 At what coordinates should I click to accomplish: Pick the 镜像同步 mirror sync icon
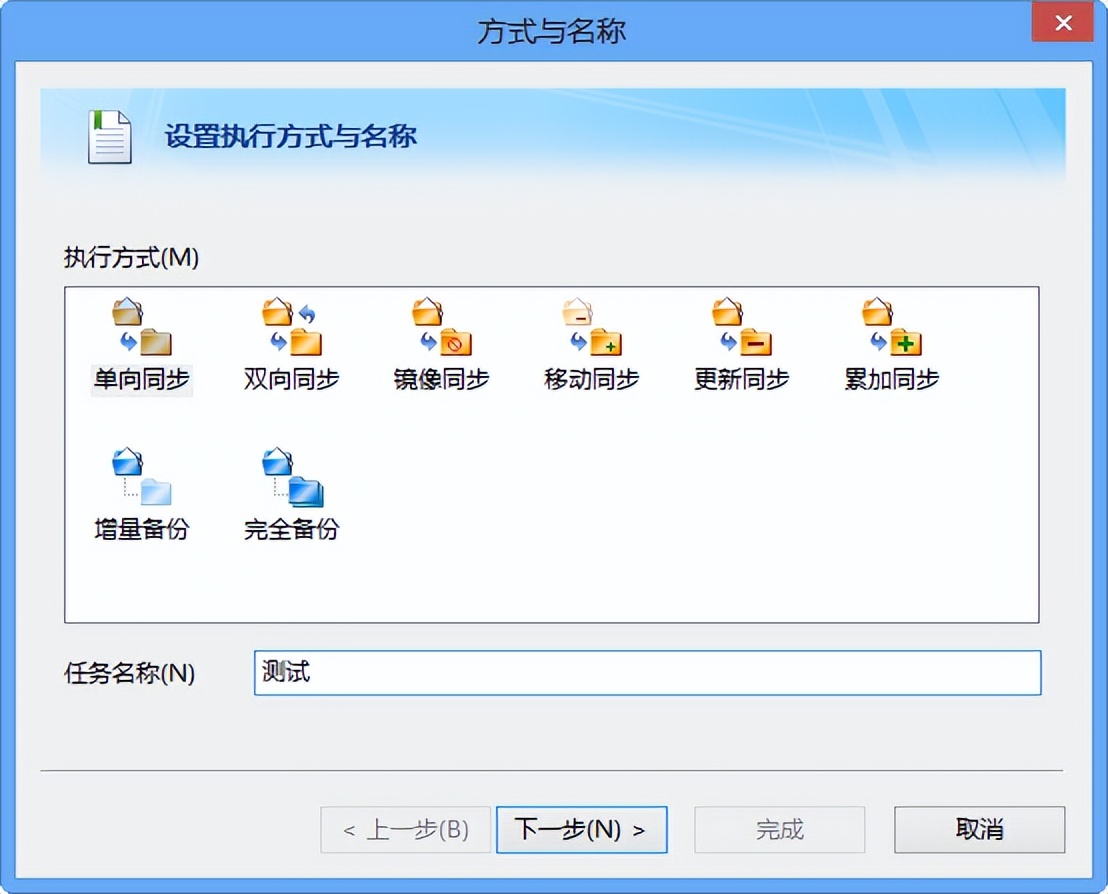(441, 328)
